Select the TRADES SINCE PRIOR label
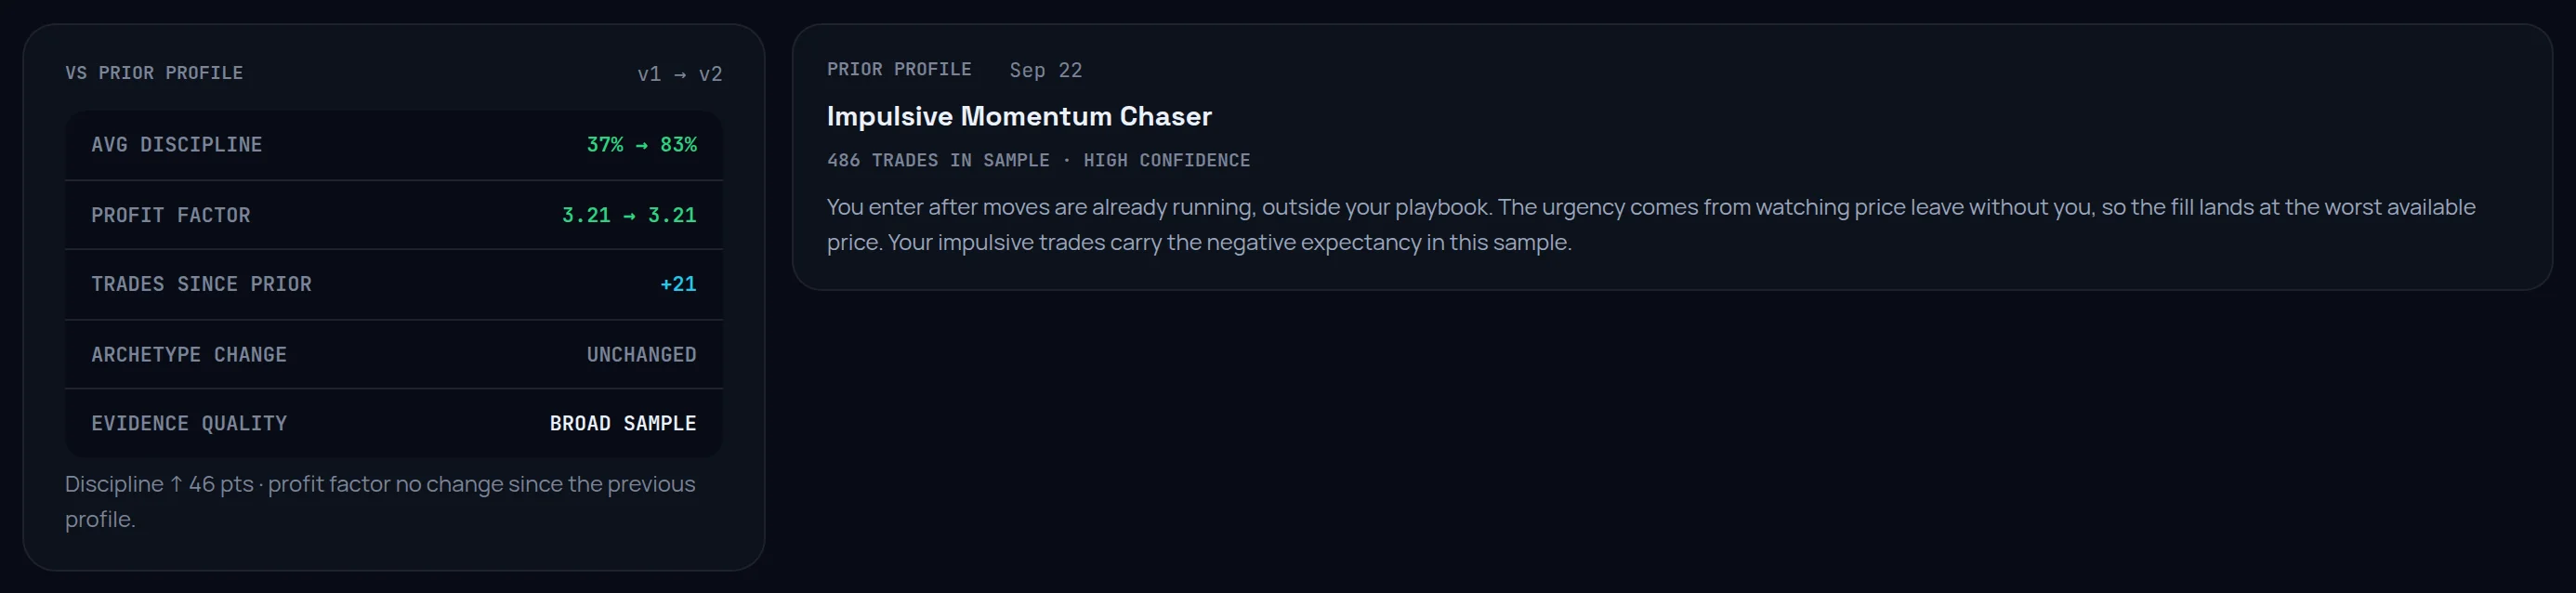This screenshot has width=2576, height=593. [201, 284]
